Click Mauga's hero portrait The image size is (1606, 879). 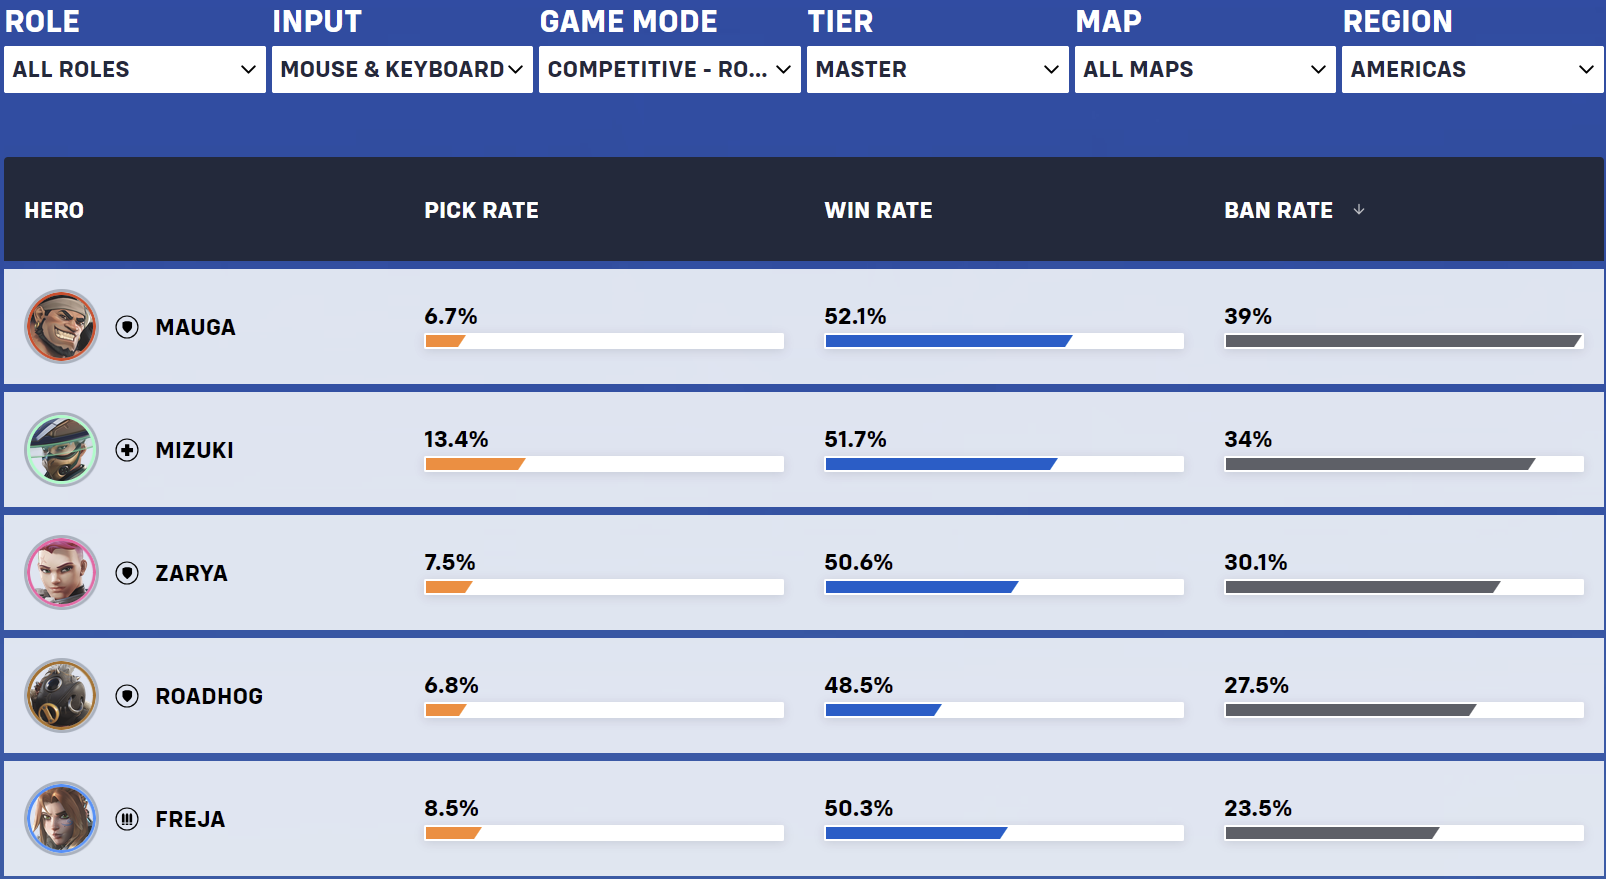61,326
